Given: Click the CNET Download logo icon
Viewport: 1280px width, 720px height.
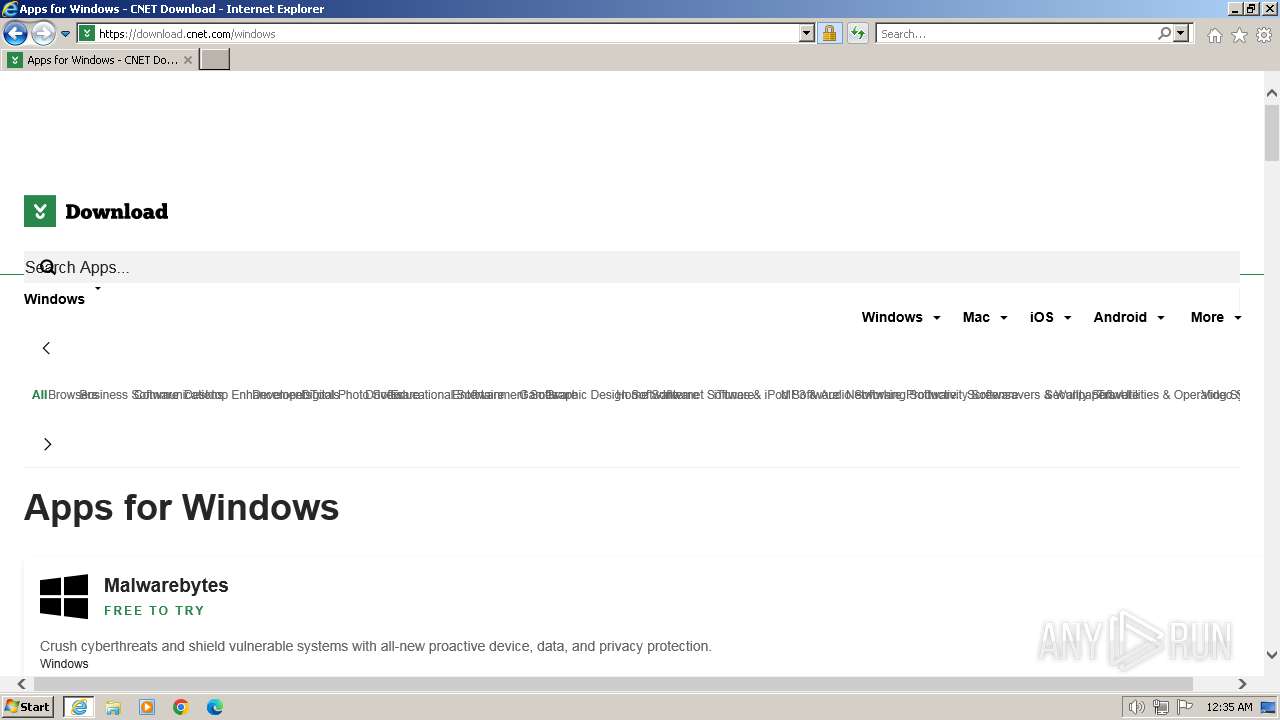Looking at the screenshot, I should (40, 211).
